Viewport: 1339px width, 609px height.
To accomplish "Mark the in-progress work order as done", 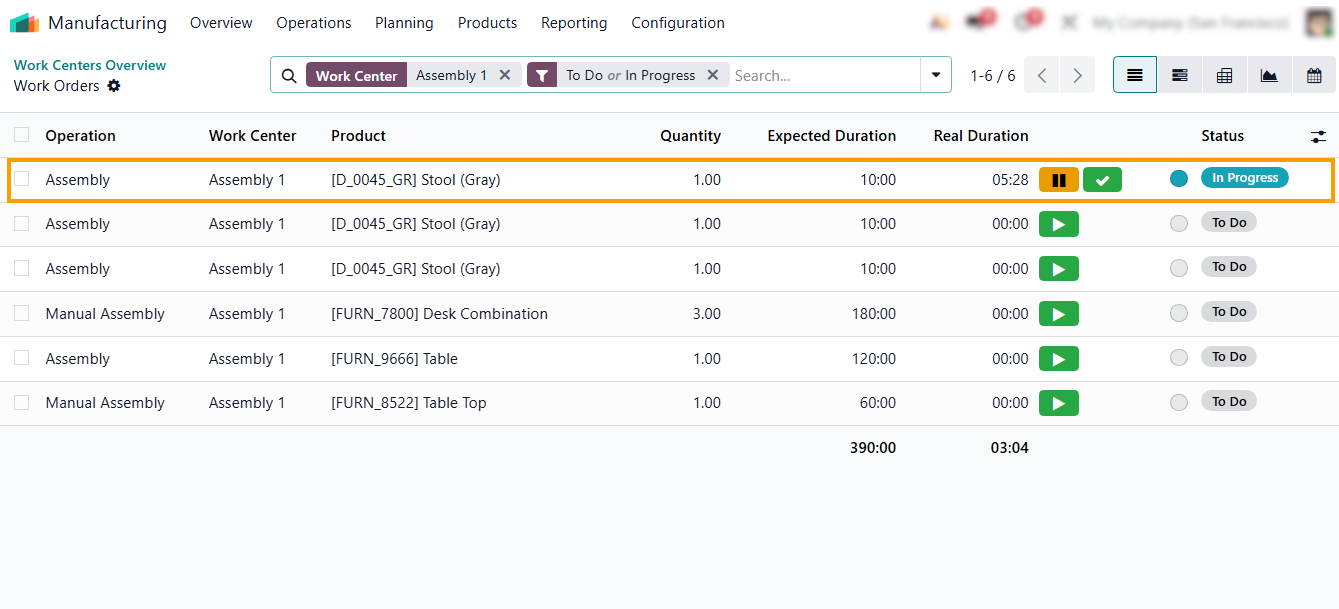I will click(x=1102, y=180).
